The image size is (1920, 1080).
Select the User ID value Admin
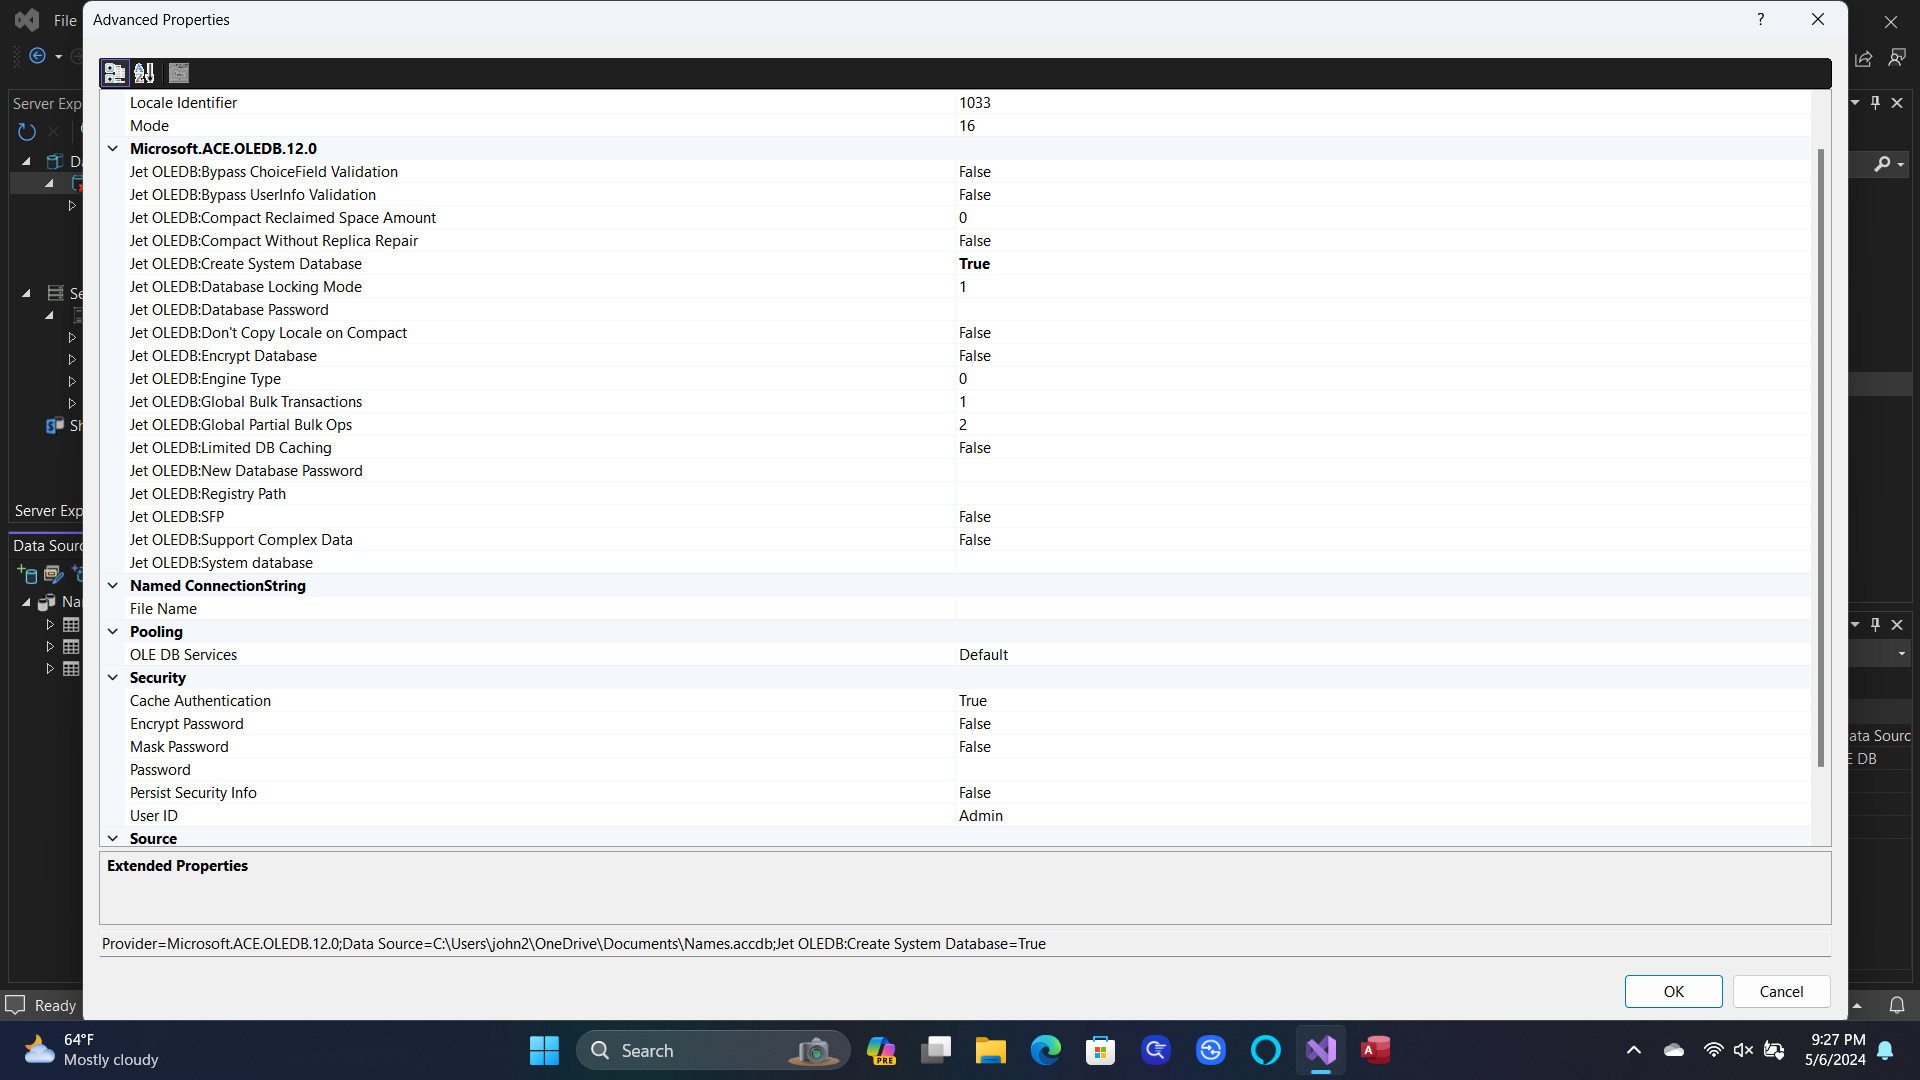coord(981,815)
